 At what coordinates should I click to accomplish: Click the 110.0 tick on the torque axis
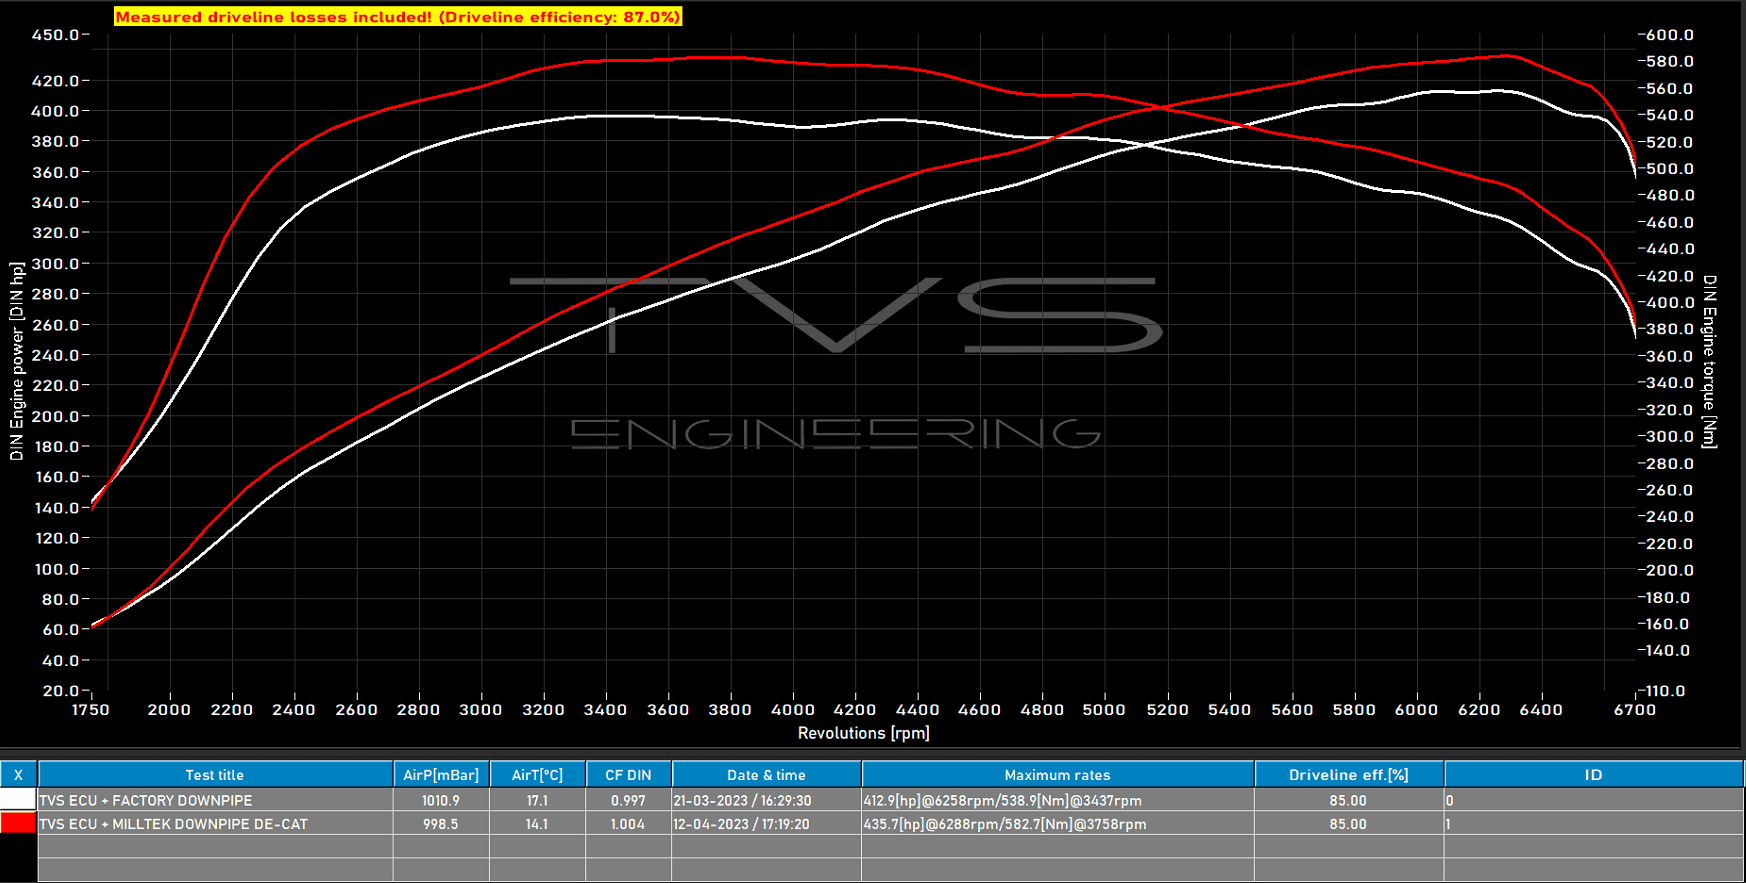point(1666,691)
